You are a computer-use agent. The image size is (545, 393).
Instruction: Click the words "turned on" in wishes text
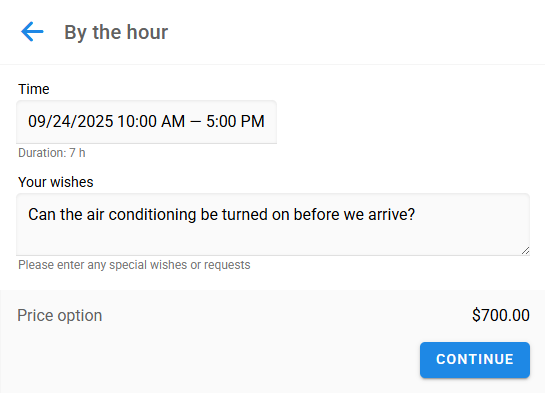pyautogui.click(x=255, y=214)
